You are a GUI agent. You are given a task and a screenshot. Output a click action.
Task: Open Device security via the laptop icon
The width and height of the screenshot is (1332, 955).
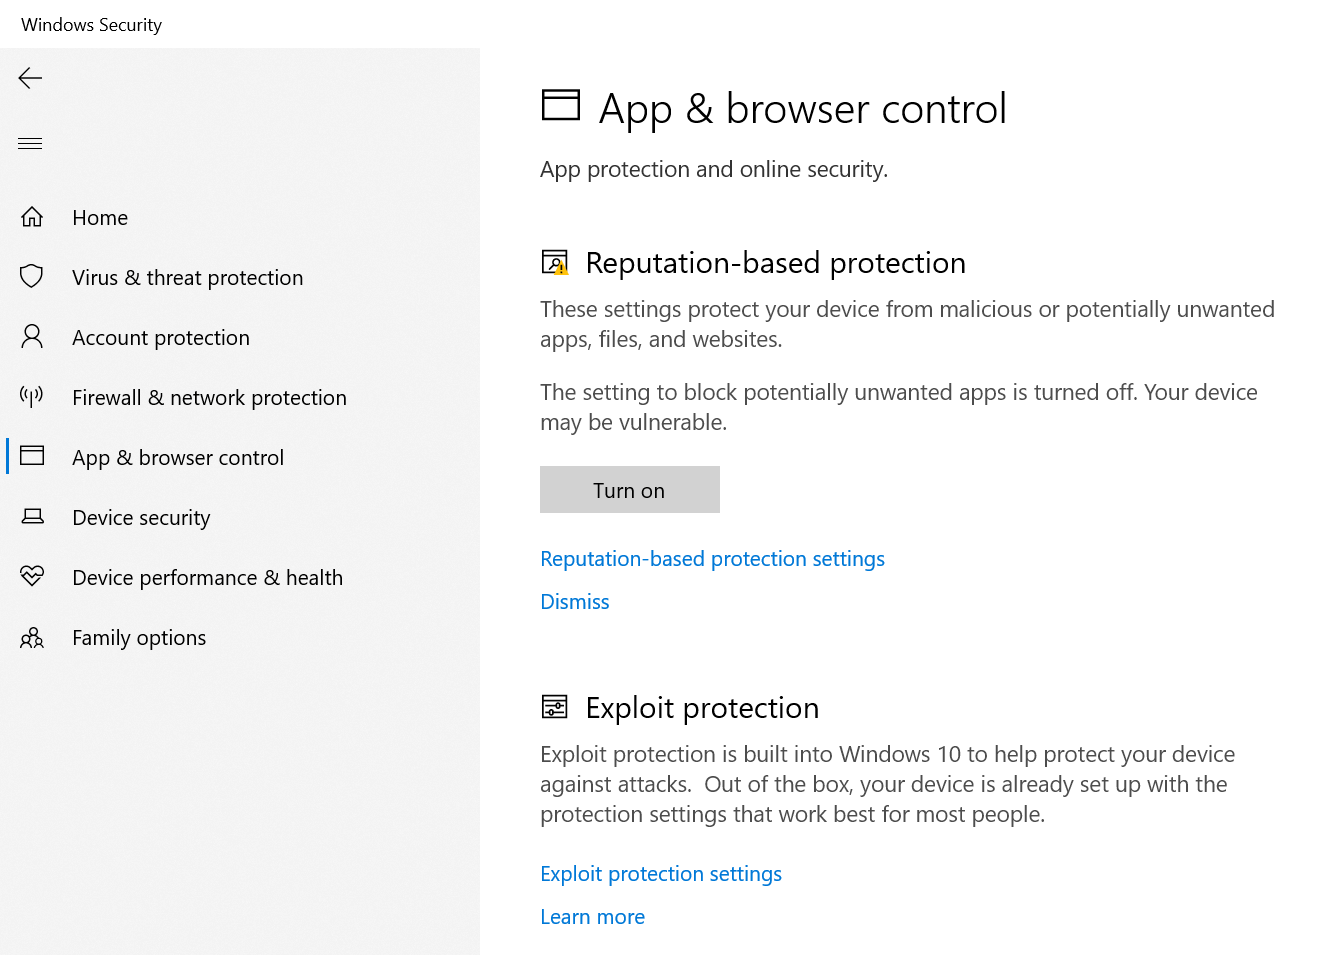[31, 517]
